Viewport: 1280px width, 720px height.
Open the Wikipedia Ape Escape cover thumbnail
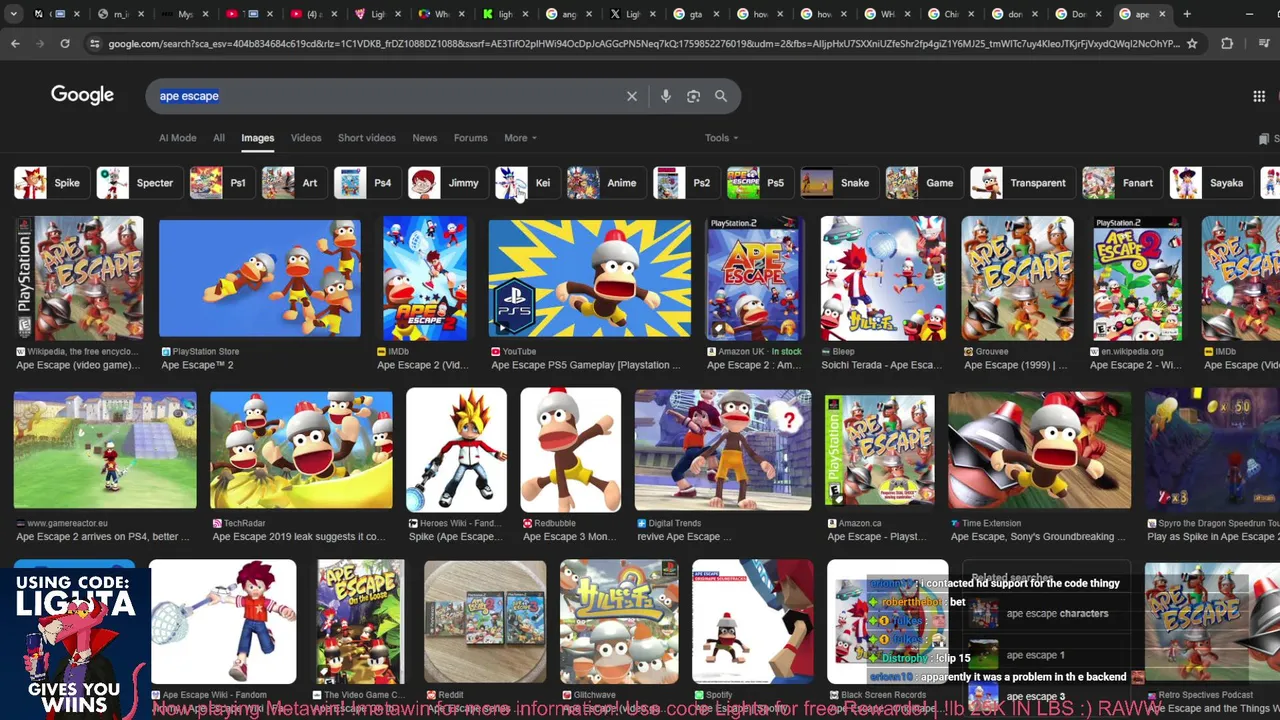[x=78, y=278]
